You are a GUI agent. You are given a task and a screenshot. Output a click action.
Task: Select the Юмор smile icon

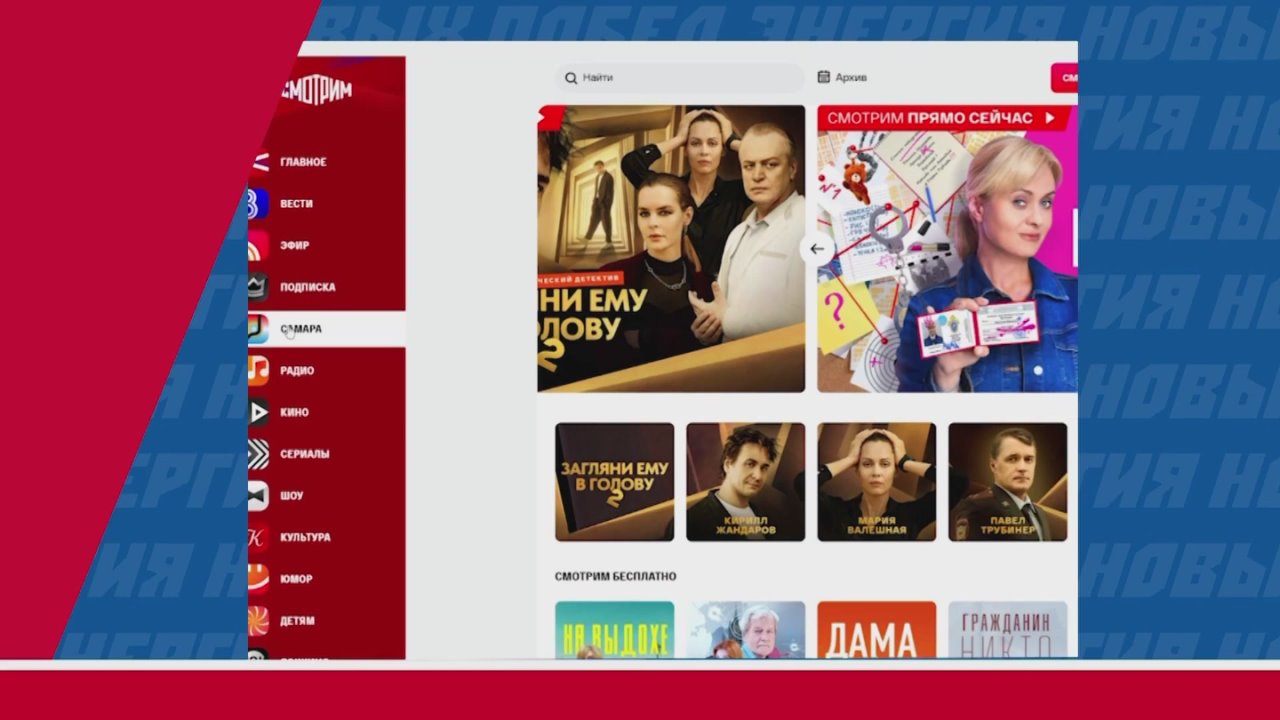click(259, 579)
